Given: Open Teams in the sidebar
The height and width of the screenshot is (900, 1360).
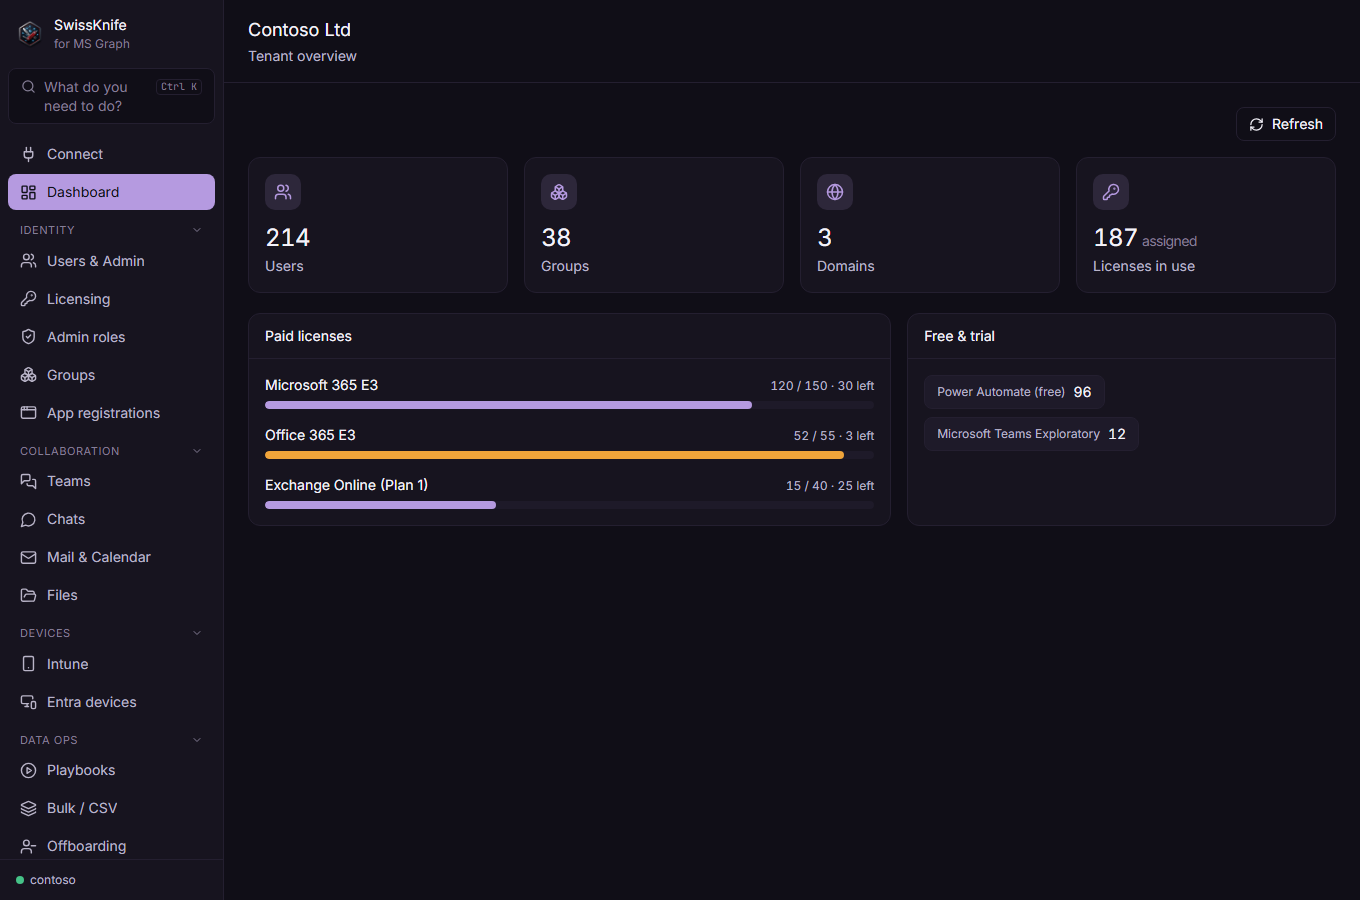Looking at the screenshot, I should (111, 481).
